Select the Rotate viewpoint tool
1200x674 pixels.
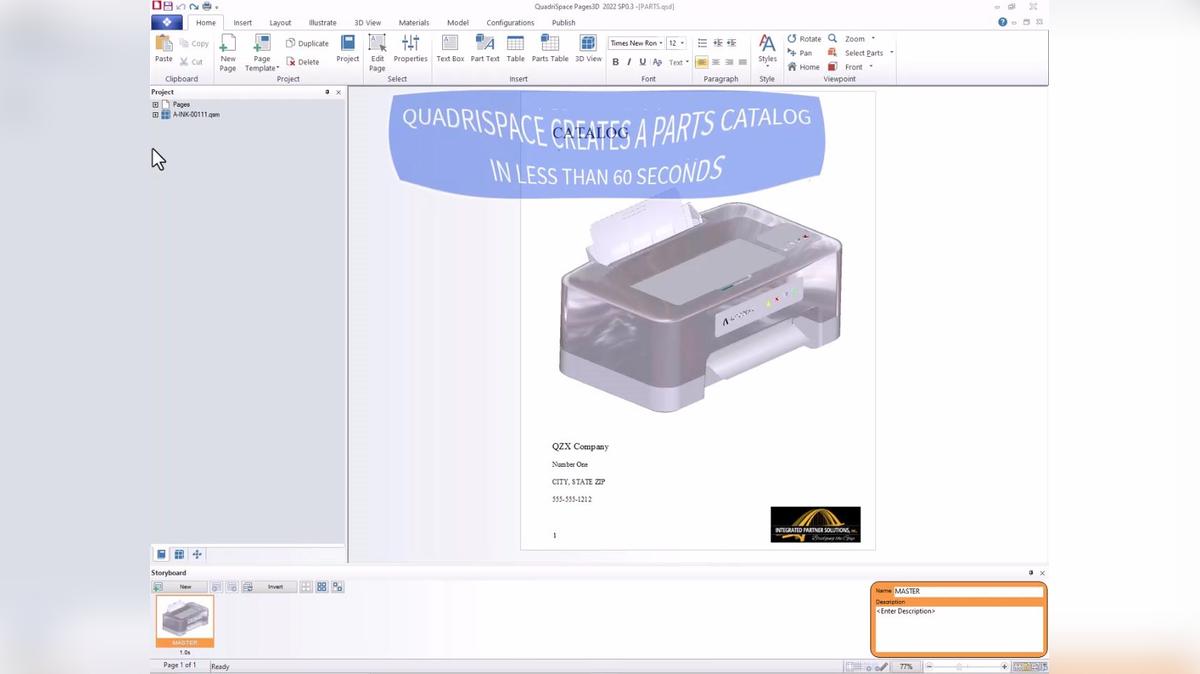coord(804,39)
